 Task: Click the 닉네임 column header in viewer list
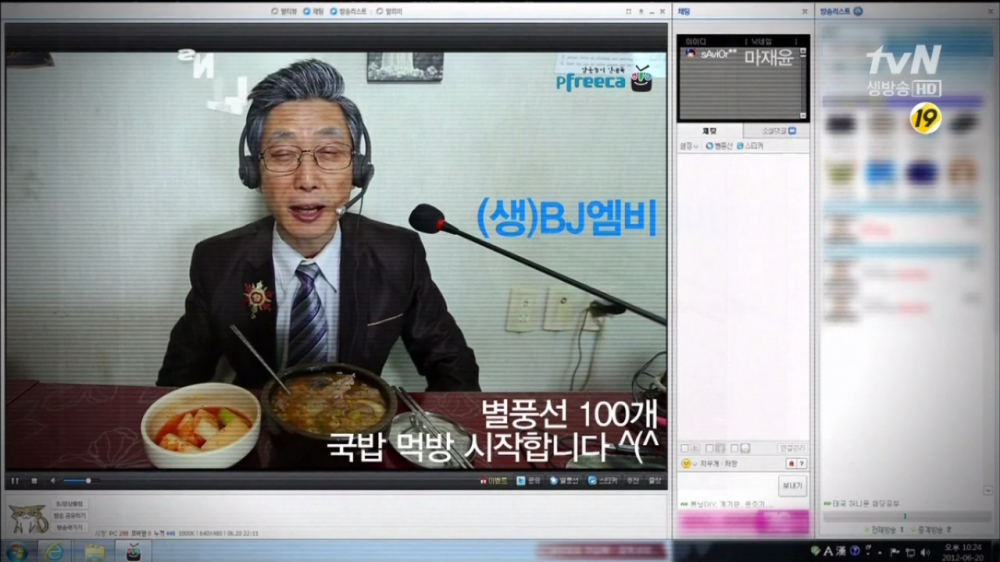761,41
